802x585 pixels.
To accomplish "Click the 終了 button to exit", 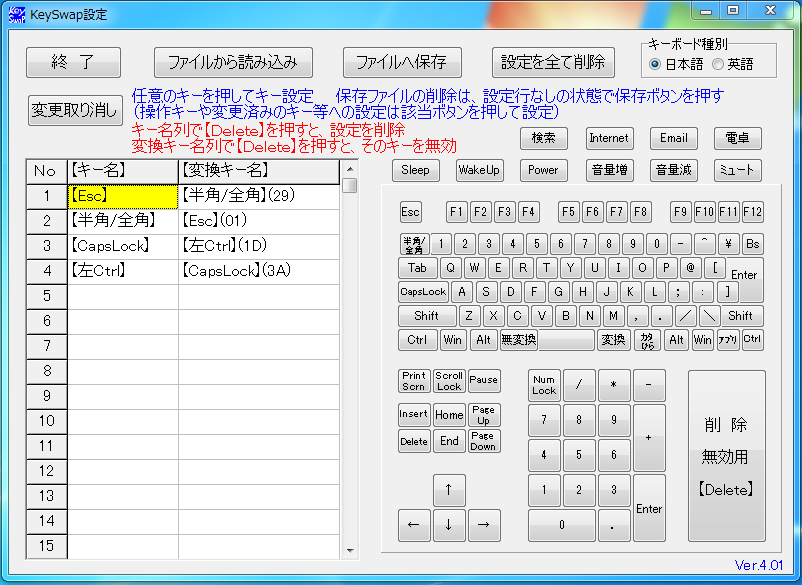I will point(73,62).
